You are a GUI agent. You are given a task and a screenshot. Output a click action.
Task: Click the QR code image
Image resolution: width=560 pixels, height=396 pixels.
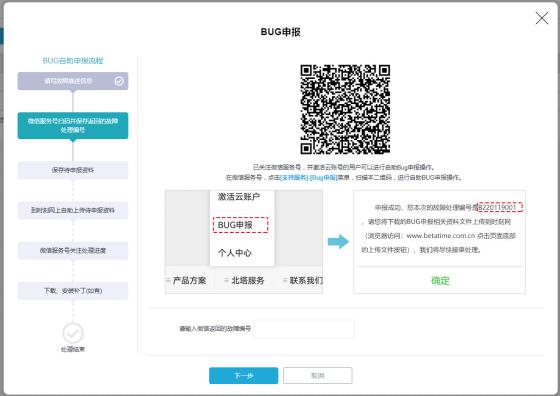point(345,109)
